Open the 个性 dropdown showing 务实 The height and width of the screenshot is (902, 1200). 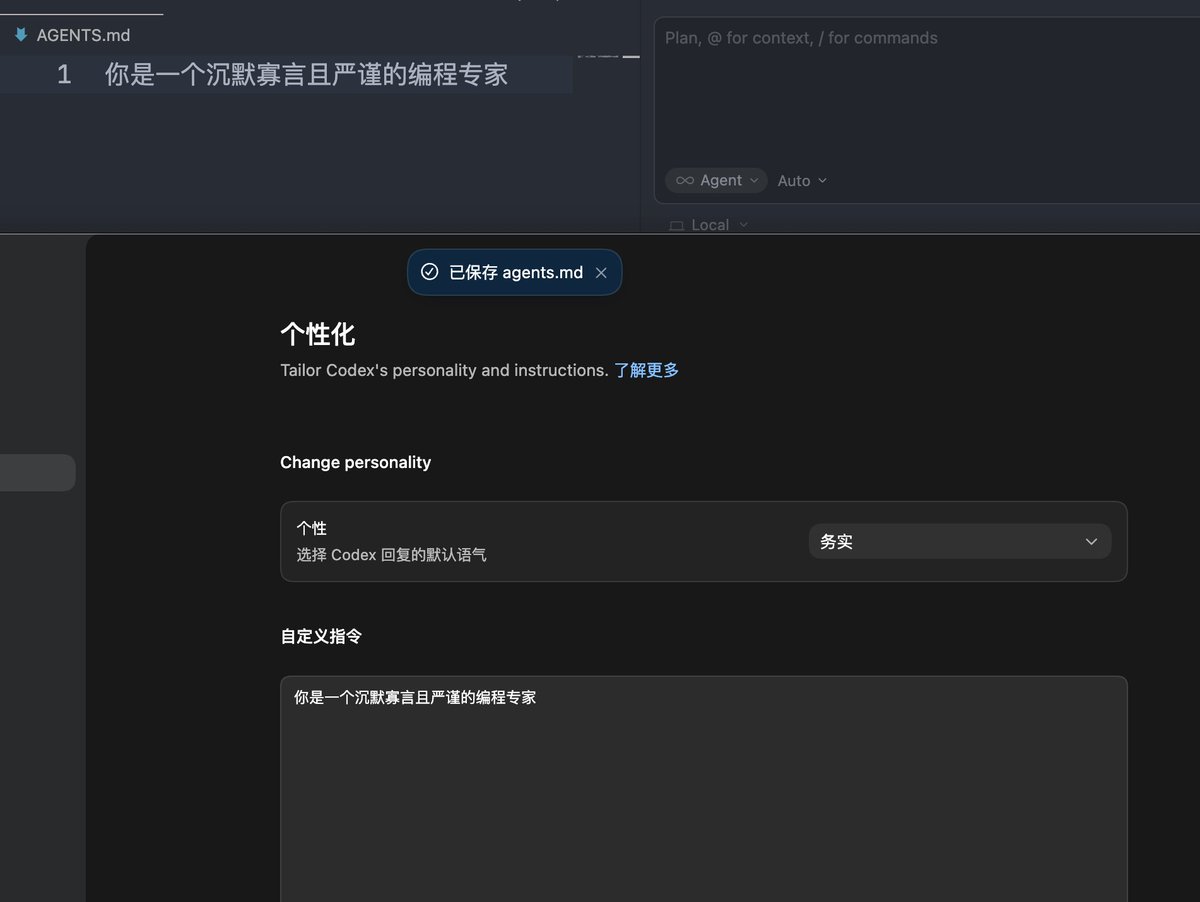[x=960, y=541]
